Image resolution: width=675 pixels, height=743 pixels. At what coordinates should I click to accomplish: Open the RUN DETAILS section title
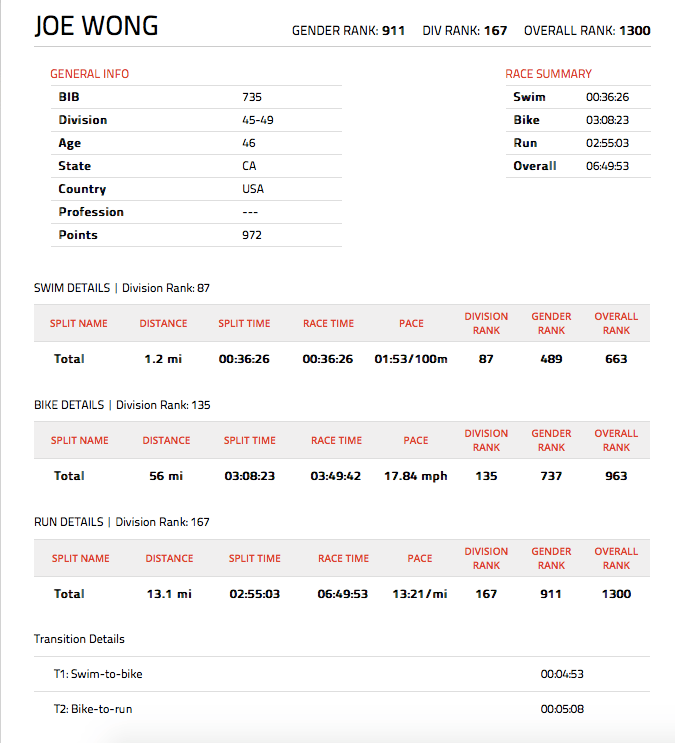pyautogui.click(x=68, y=522)
